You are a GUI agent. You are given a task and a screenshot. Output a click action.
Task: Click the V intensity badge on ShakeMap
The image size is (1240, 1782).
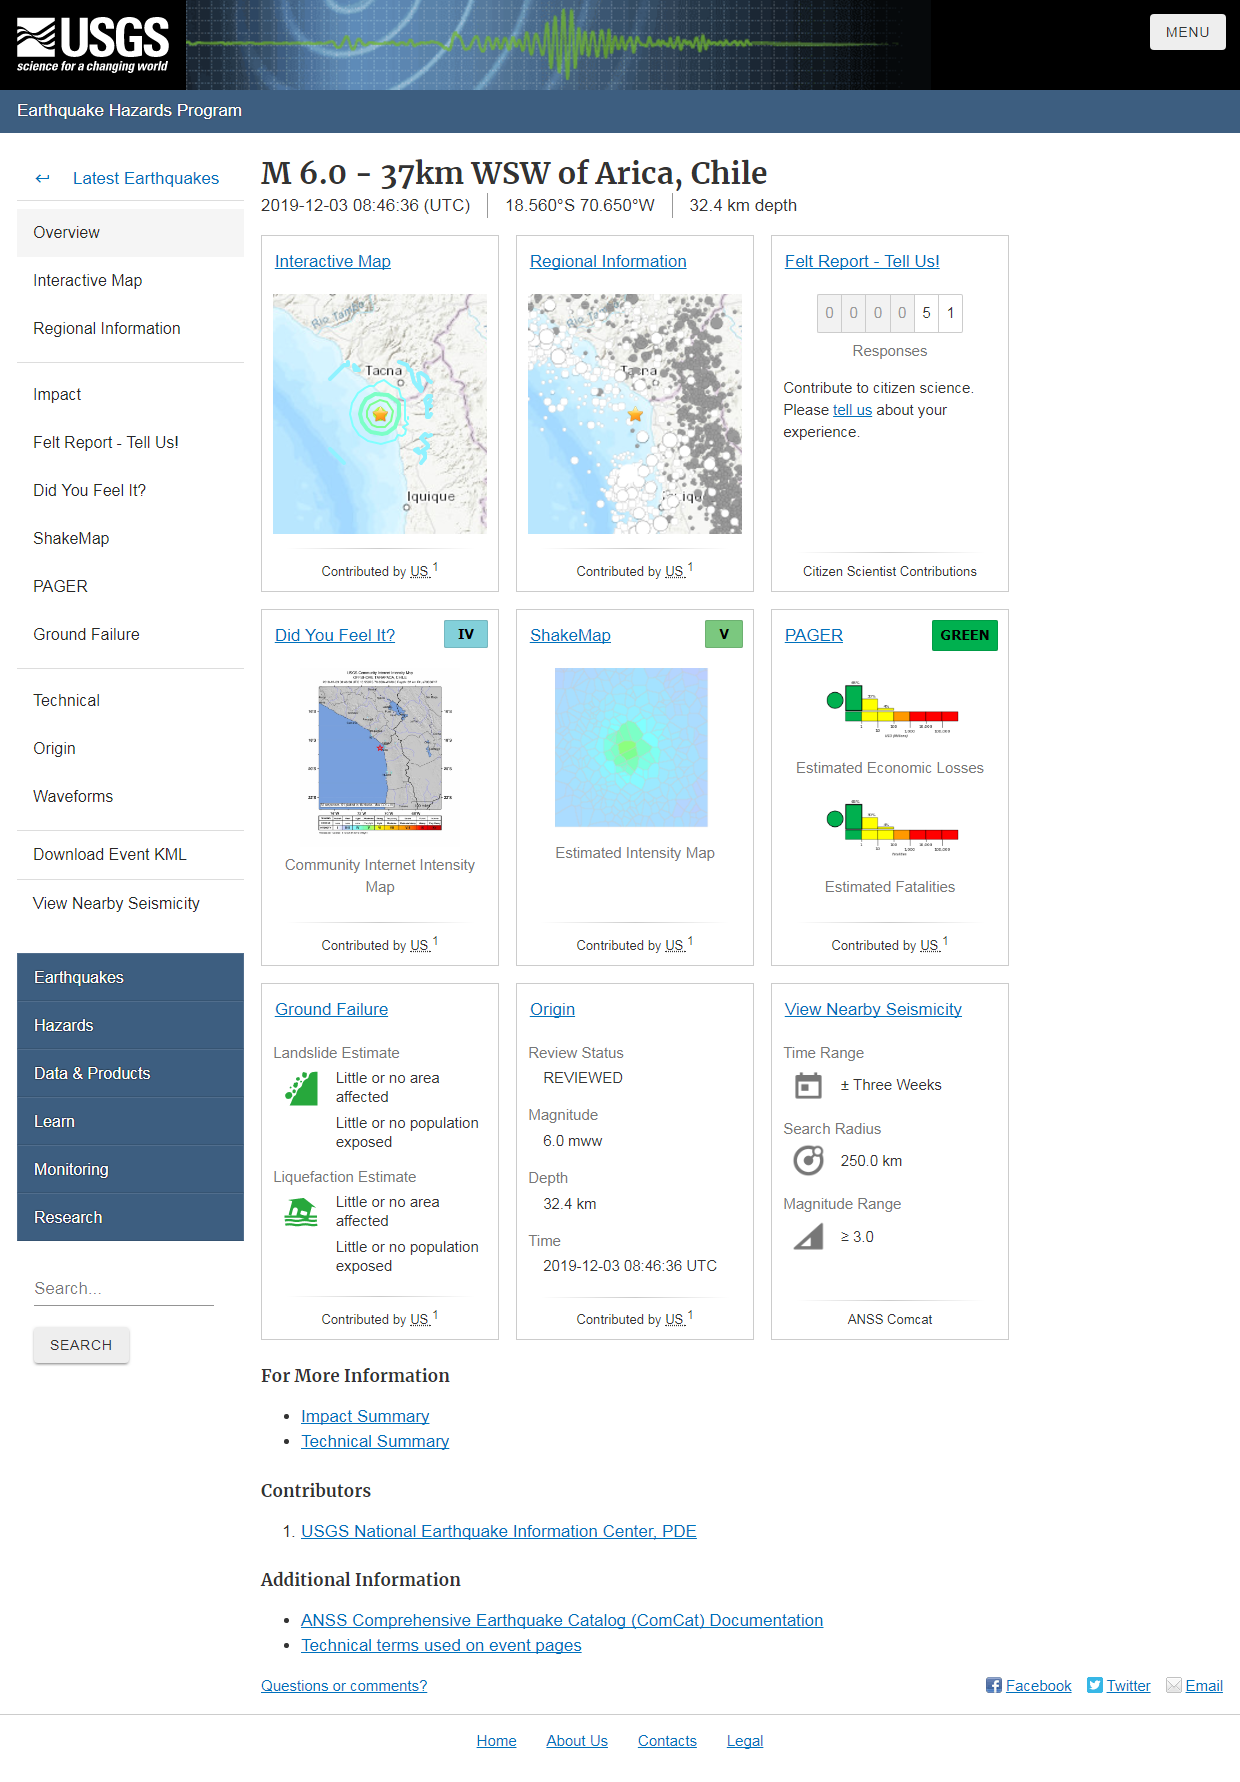pyautogui.click(x=724, y=634)
